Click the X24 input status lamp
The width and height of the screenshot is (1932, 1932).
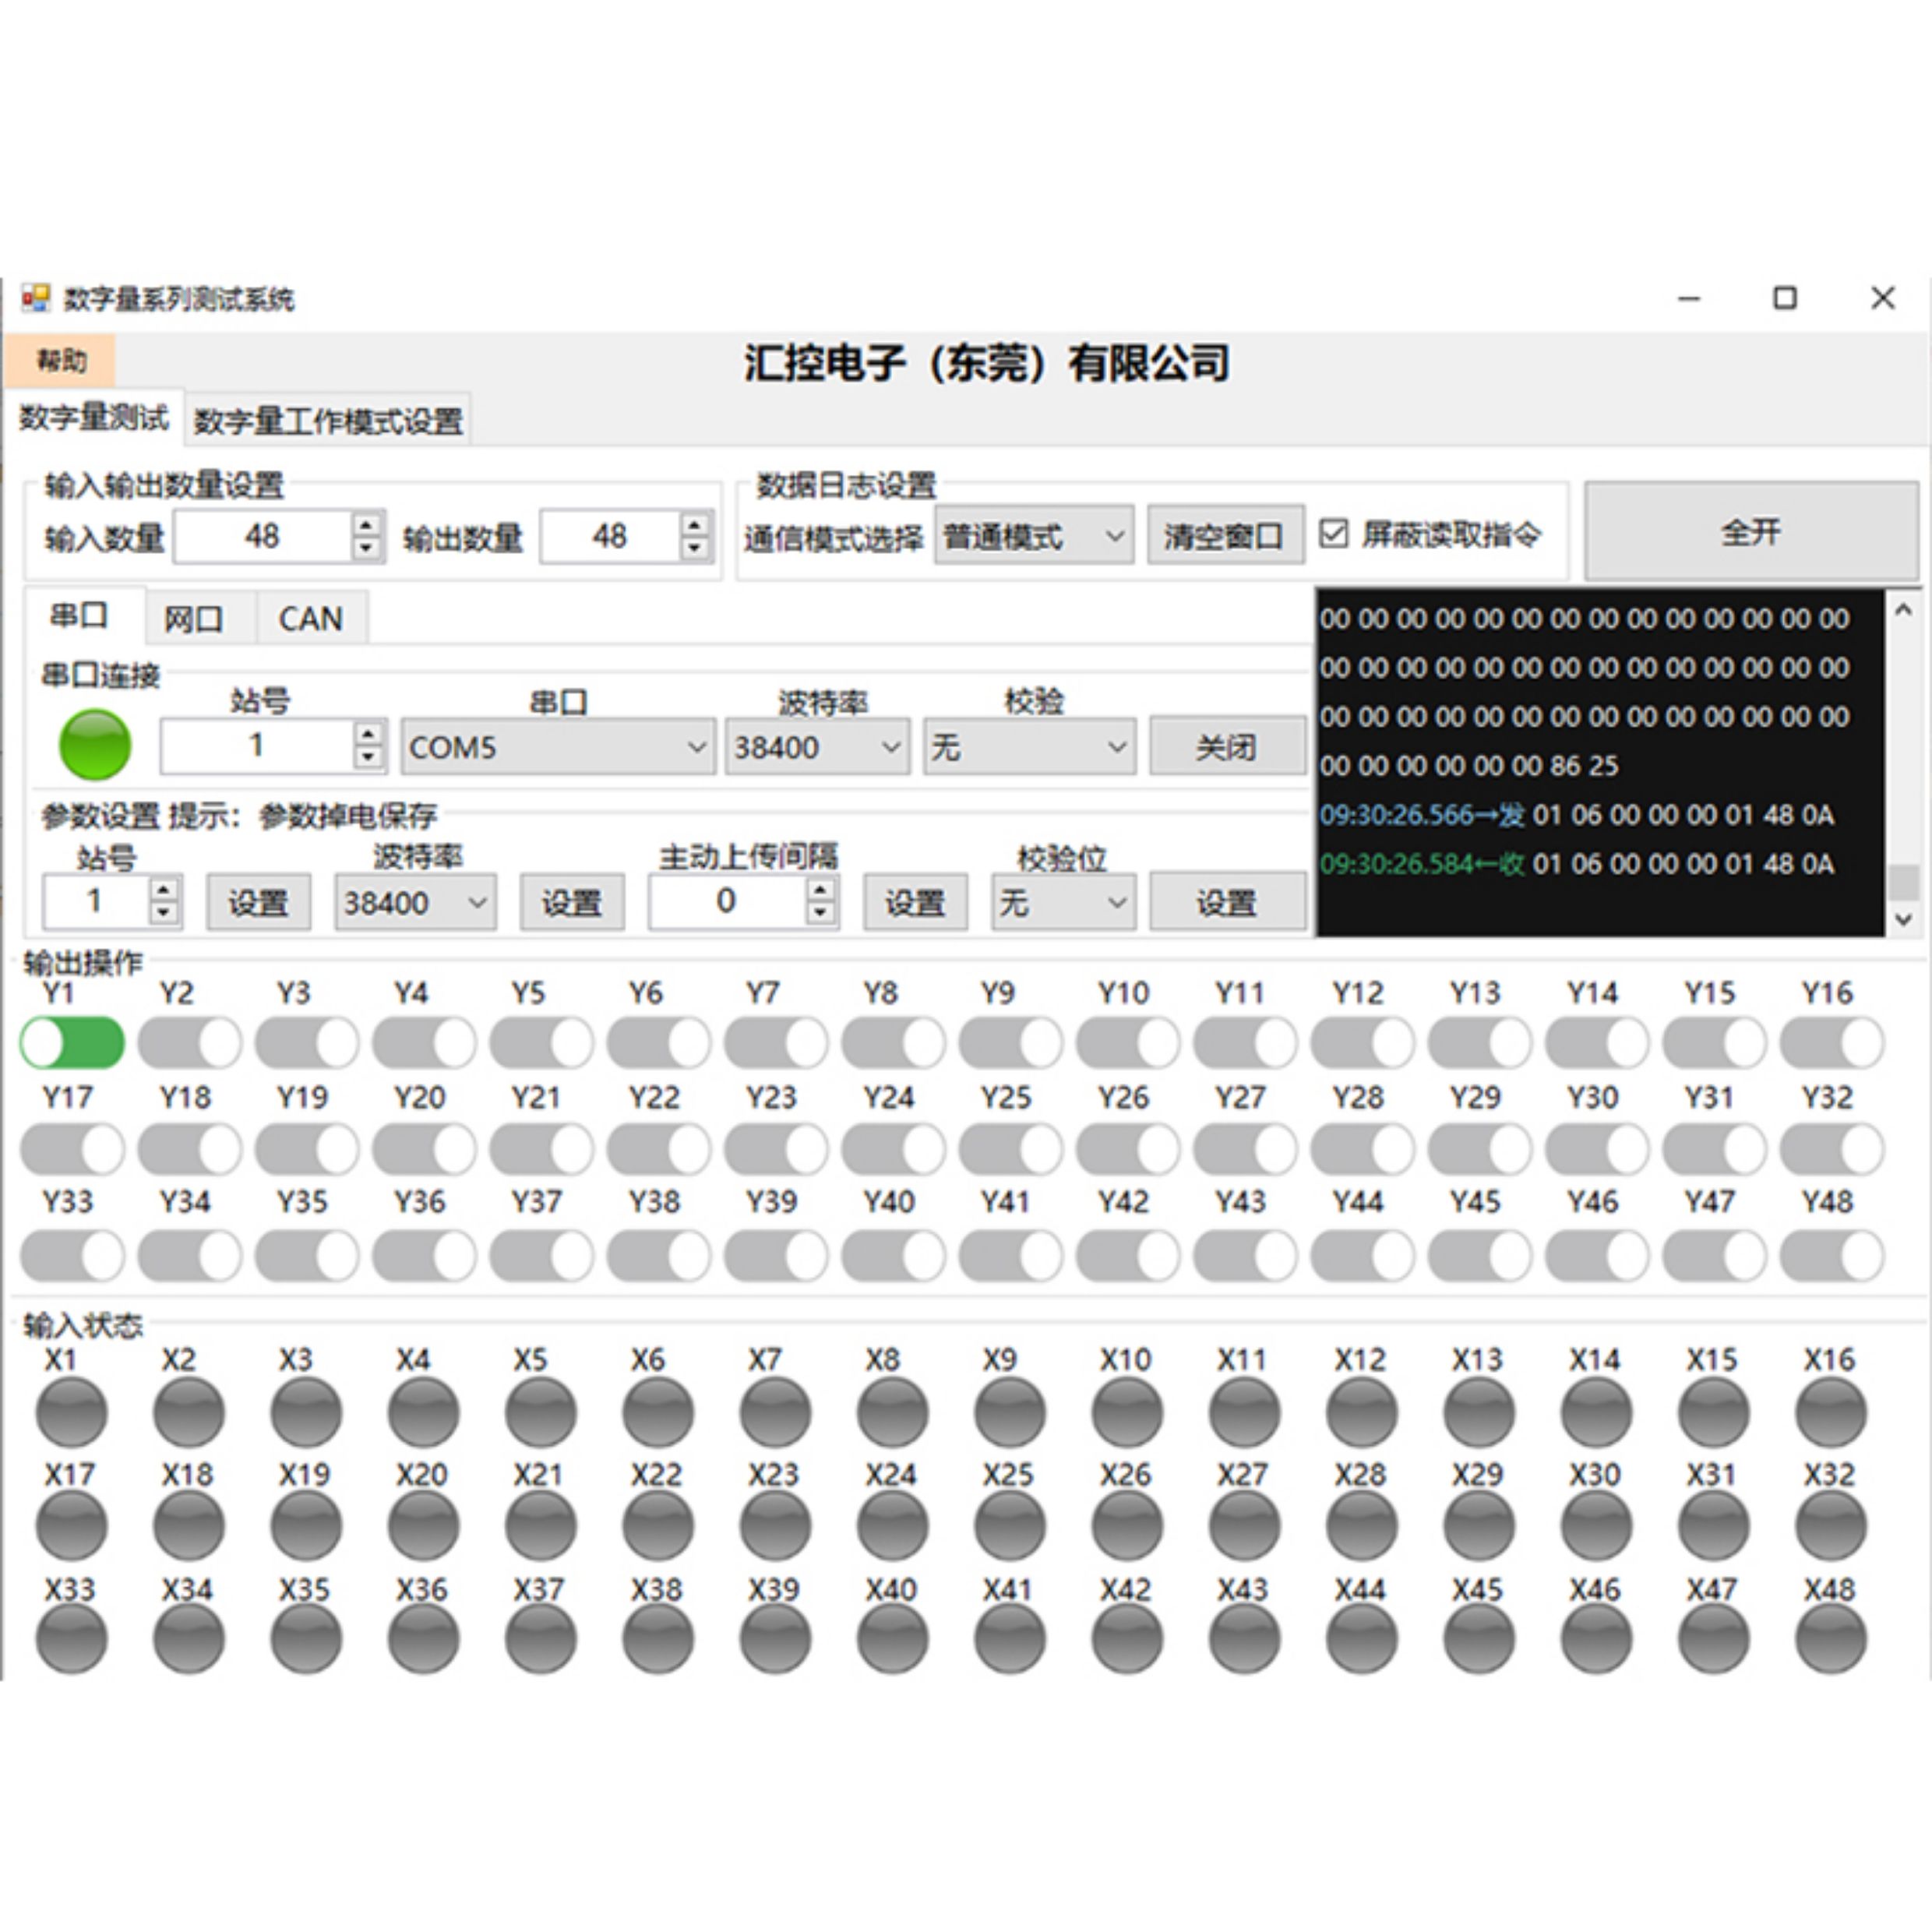click(892, 1526)
